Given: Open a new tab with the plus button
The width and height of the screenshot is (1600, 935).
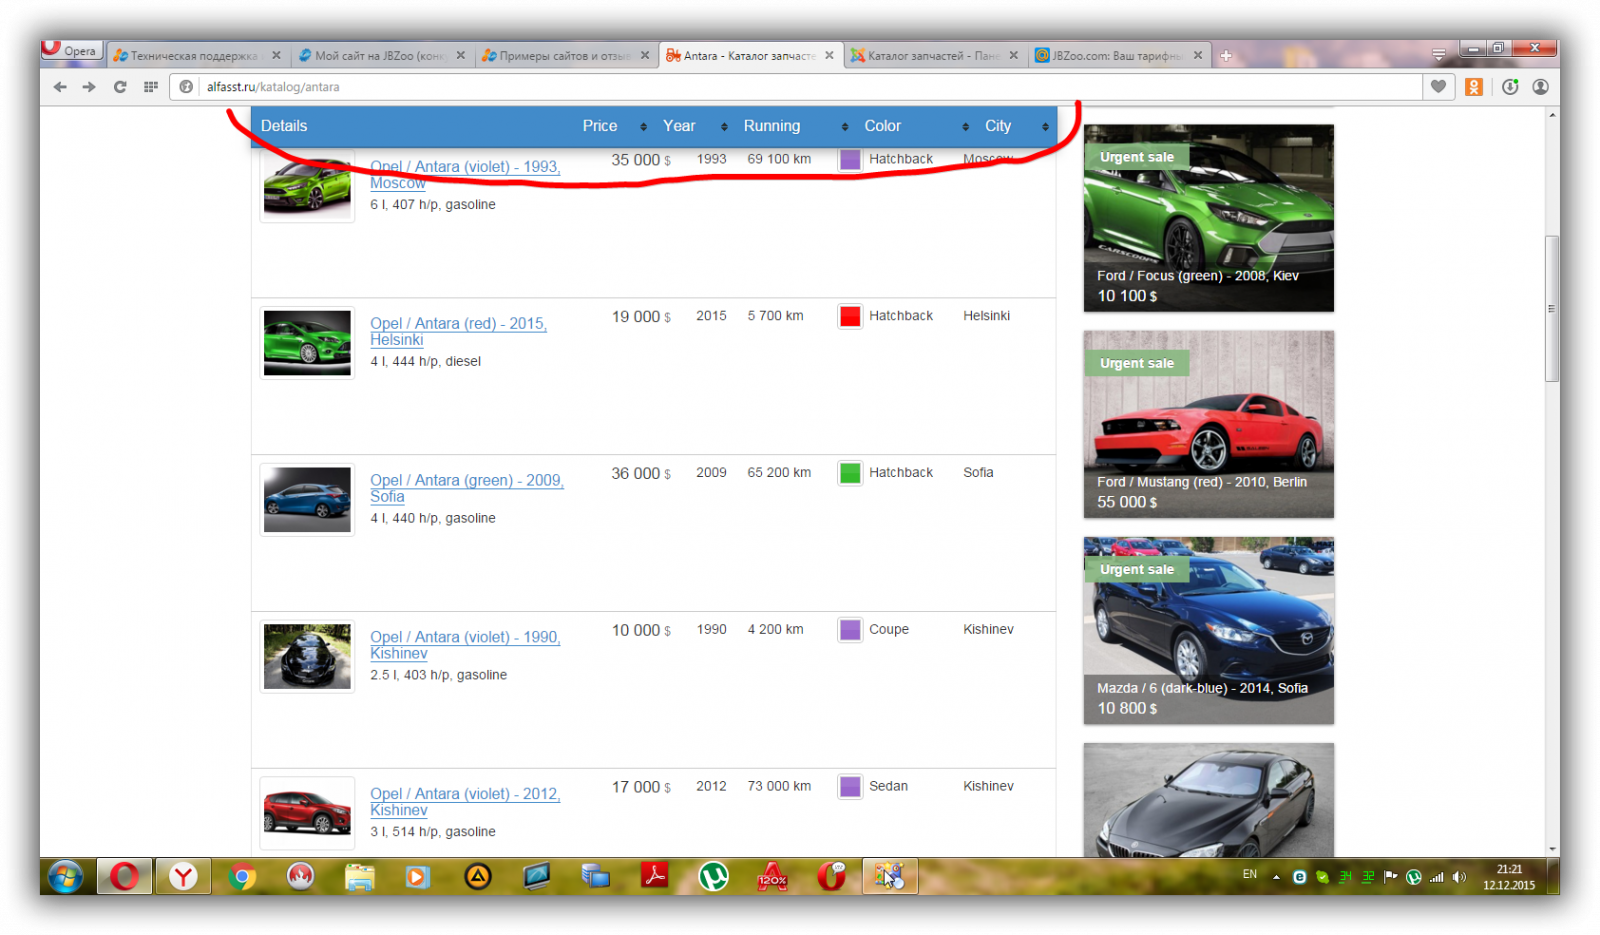Looking at the screenshot, I should point(1226,56).
